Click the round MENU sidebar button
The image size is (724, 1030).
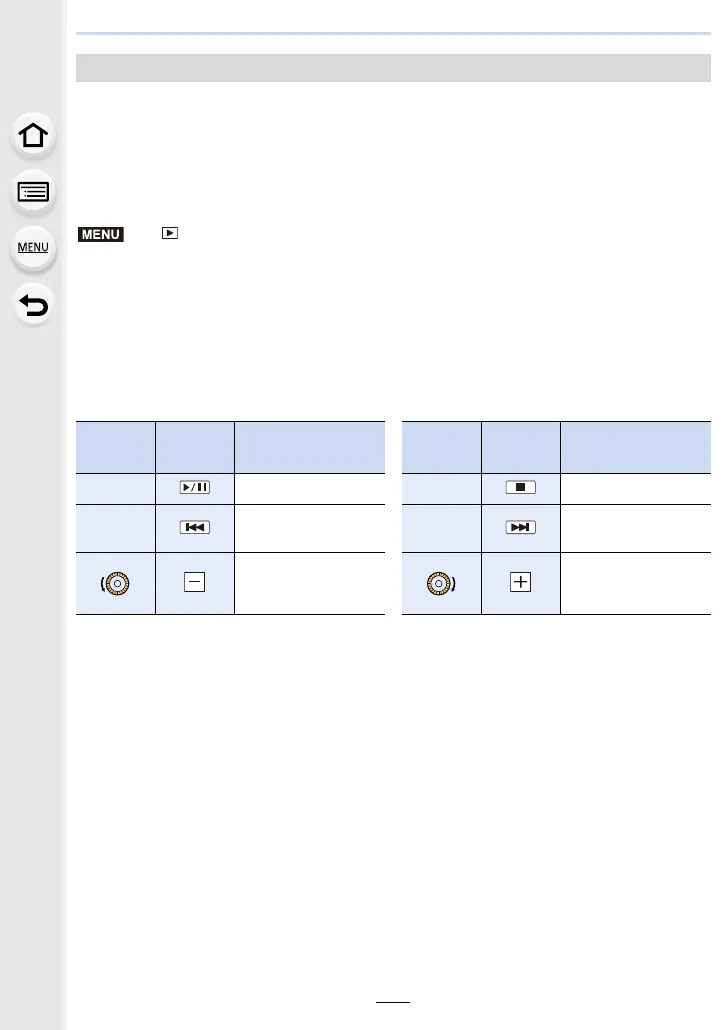click(x=33, y=247)
